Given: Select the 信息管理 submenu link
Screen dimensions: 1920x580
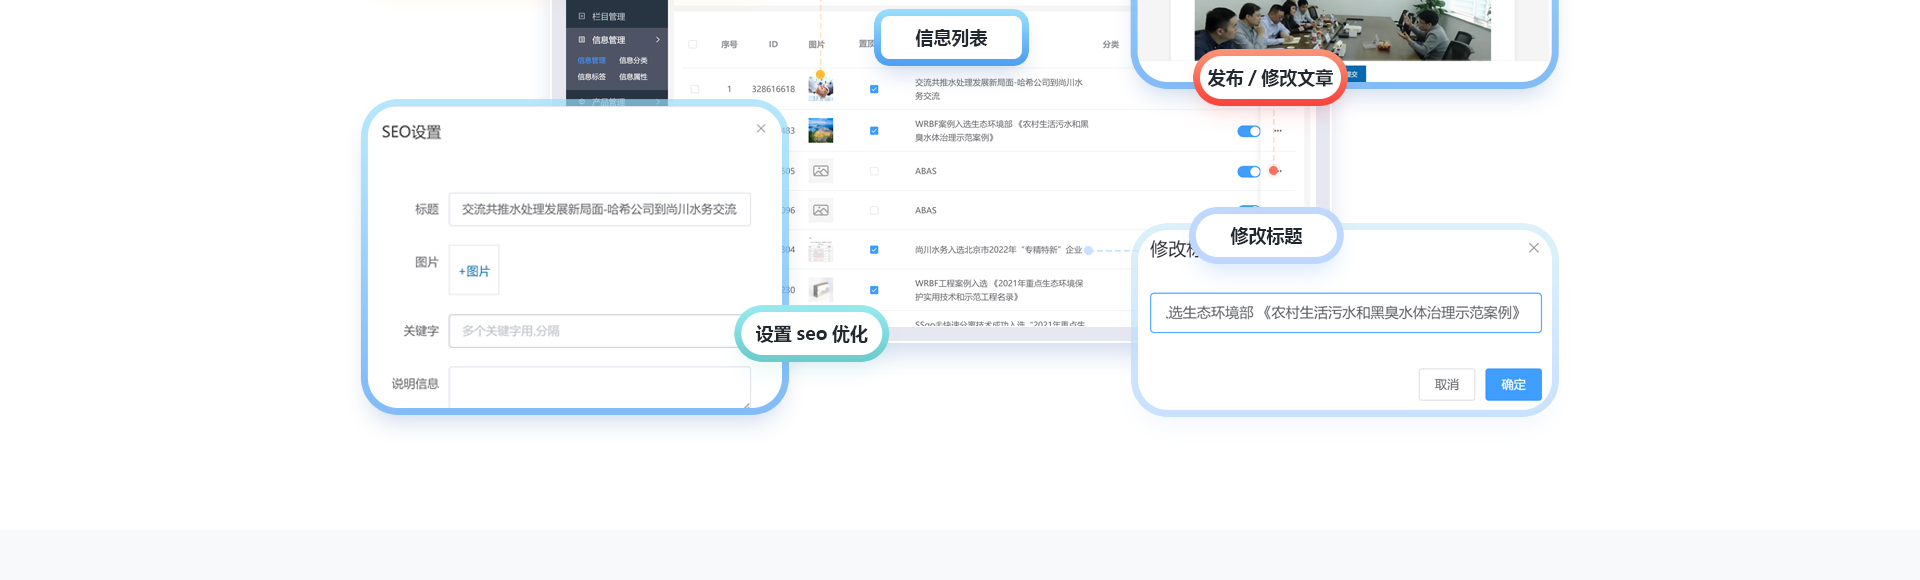Looking at the screenshot, I should tap(591, 60).
